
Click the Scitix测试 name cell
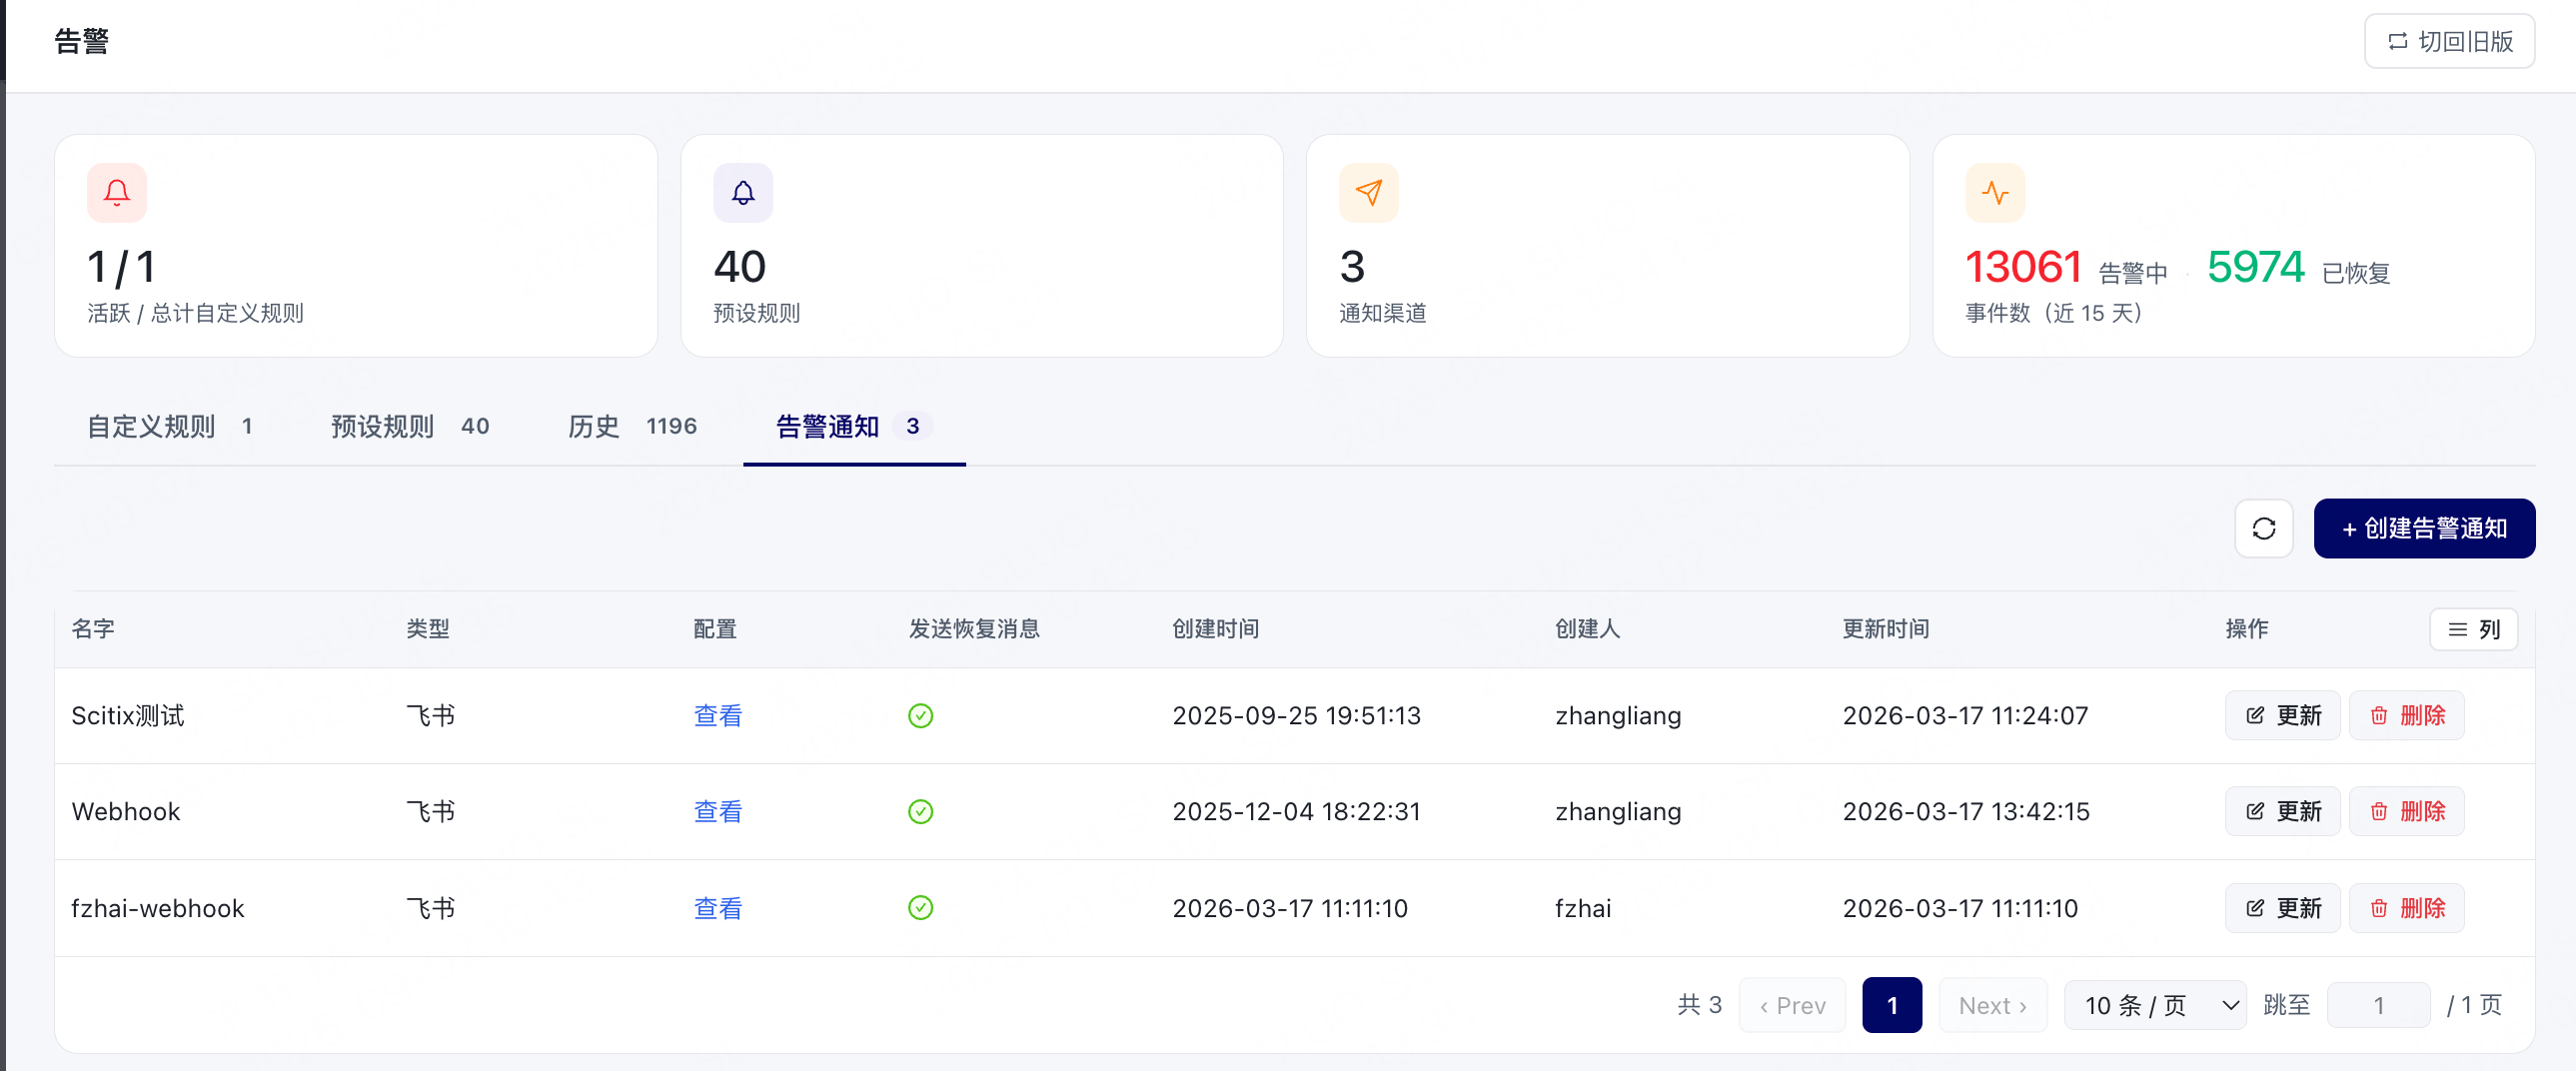128,716
